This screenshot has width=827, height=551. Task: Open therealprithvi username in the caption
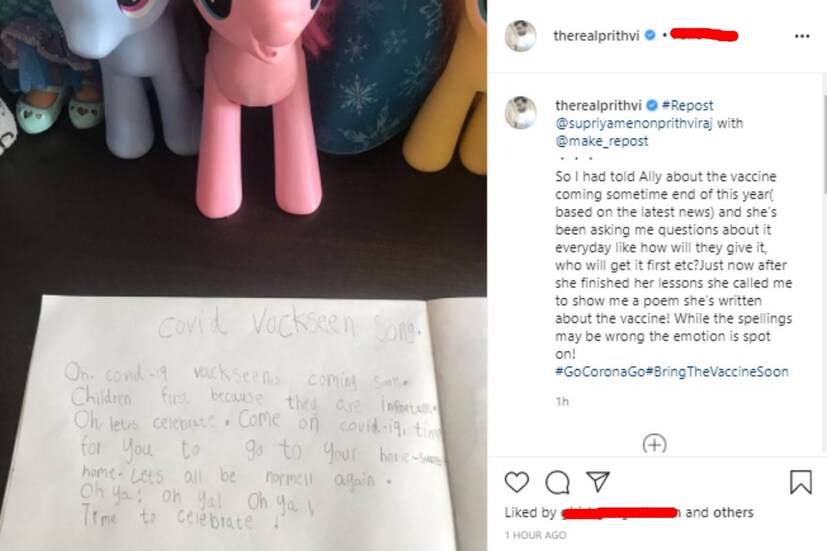point(598,105)
